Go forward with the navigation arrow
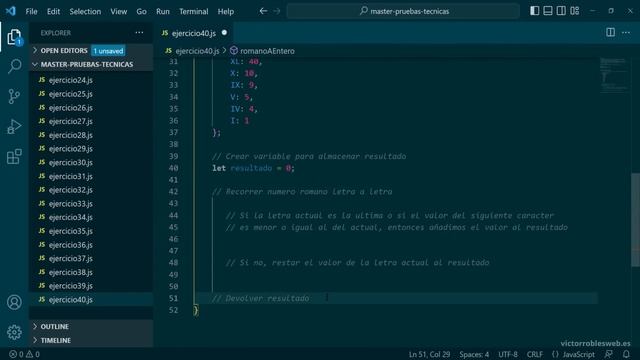640x360 pixels. [277, 11]
